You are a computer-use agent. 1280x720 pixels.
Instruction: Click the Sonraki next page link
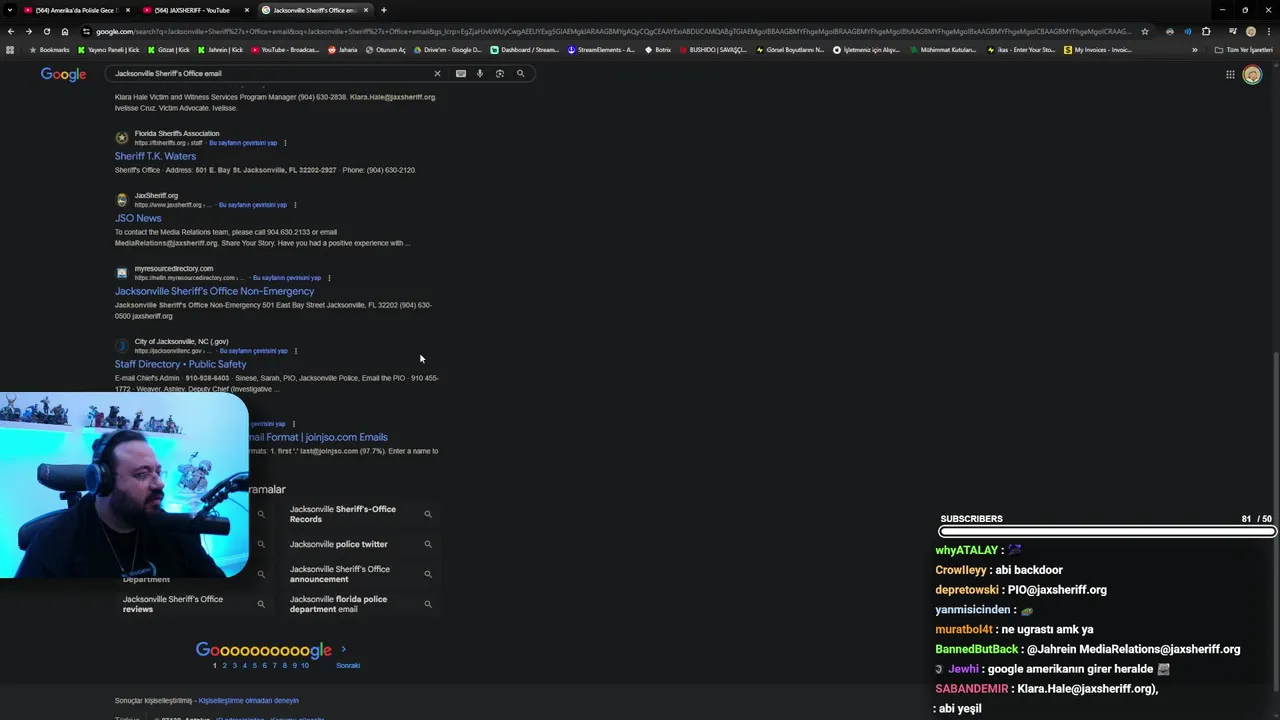click(x=348, y=665)
